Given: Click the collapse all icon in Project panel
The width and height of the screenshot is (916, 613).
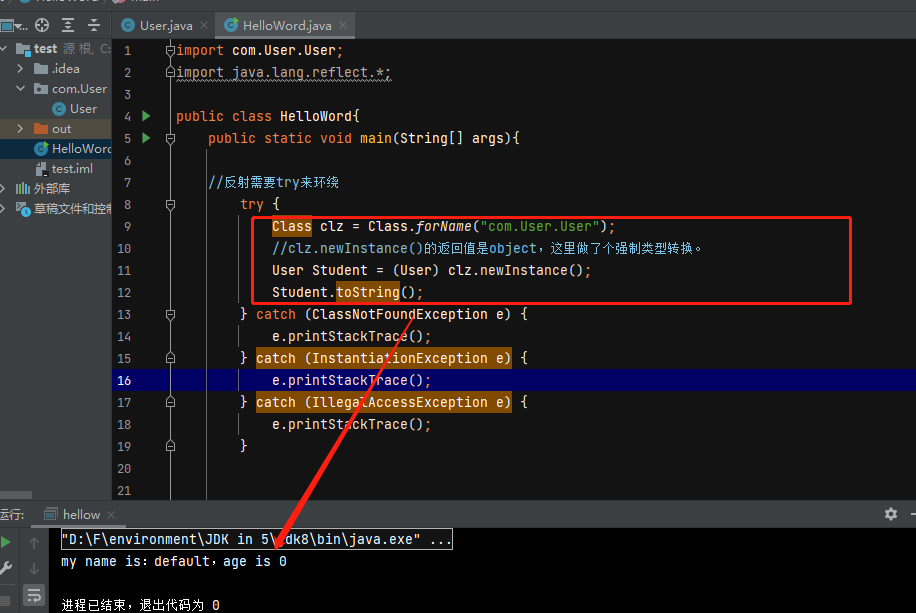Looking at the screenshot, I should coord(93,25).
